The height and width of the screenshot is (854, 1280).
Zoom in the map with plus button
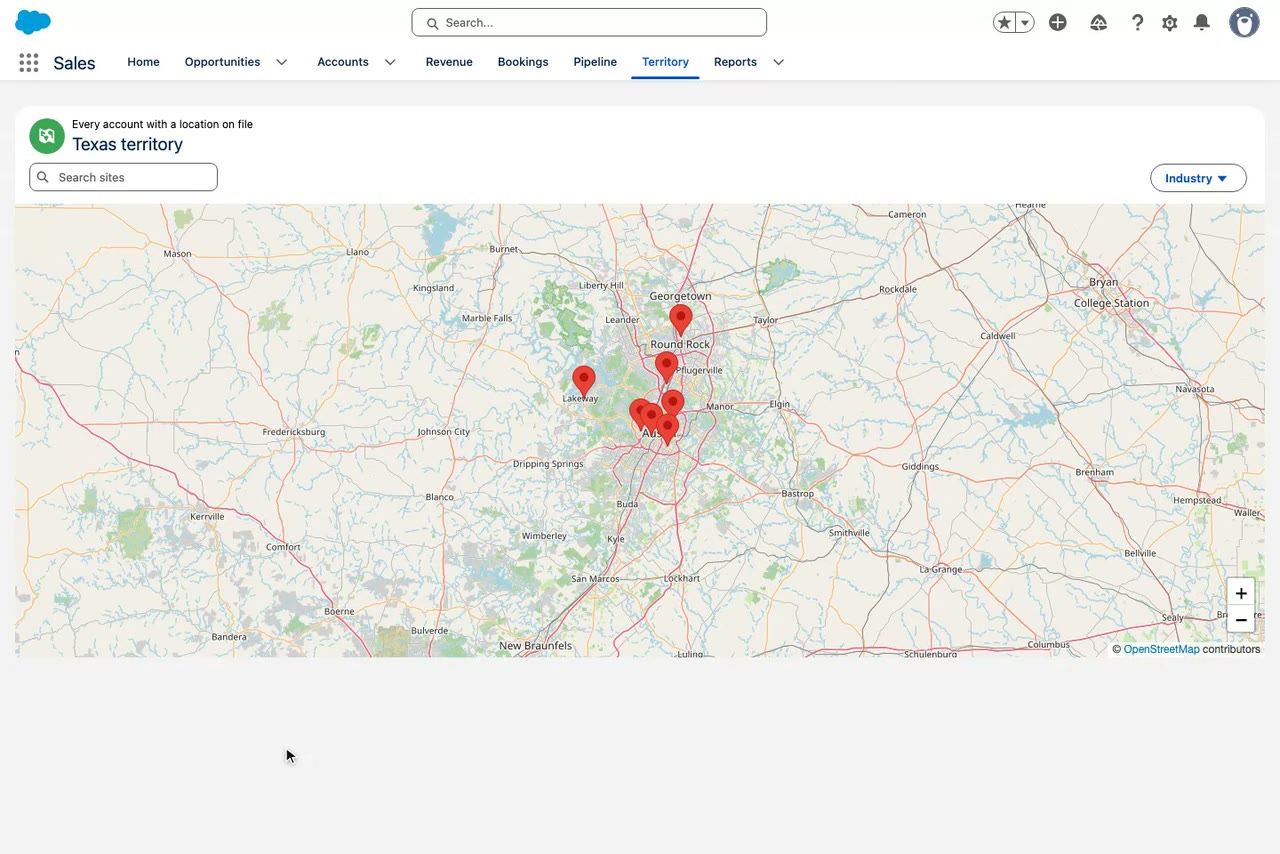coord(1241,593)
